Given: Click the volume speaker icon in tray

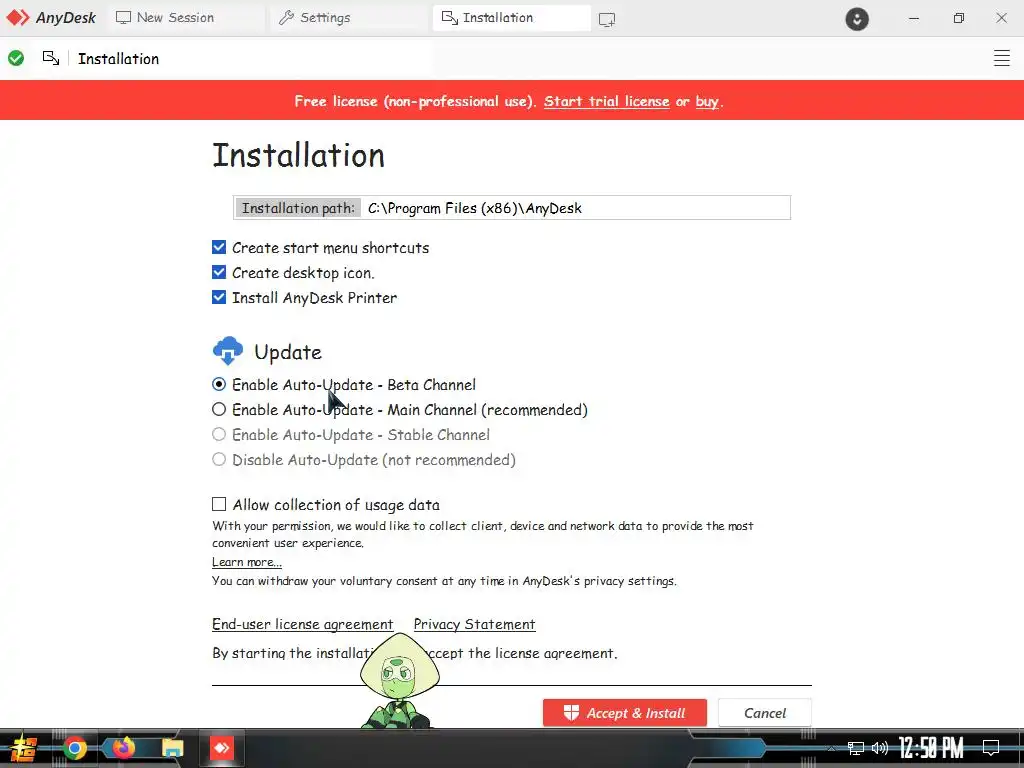Looking at the screenshot, I should coord(880,748).
